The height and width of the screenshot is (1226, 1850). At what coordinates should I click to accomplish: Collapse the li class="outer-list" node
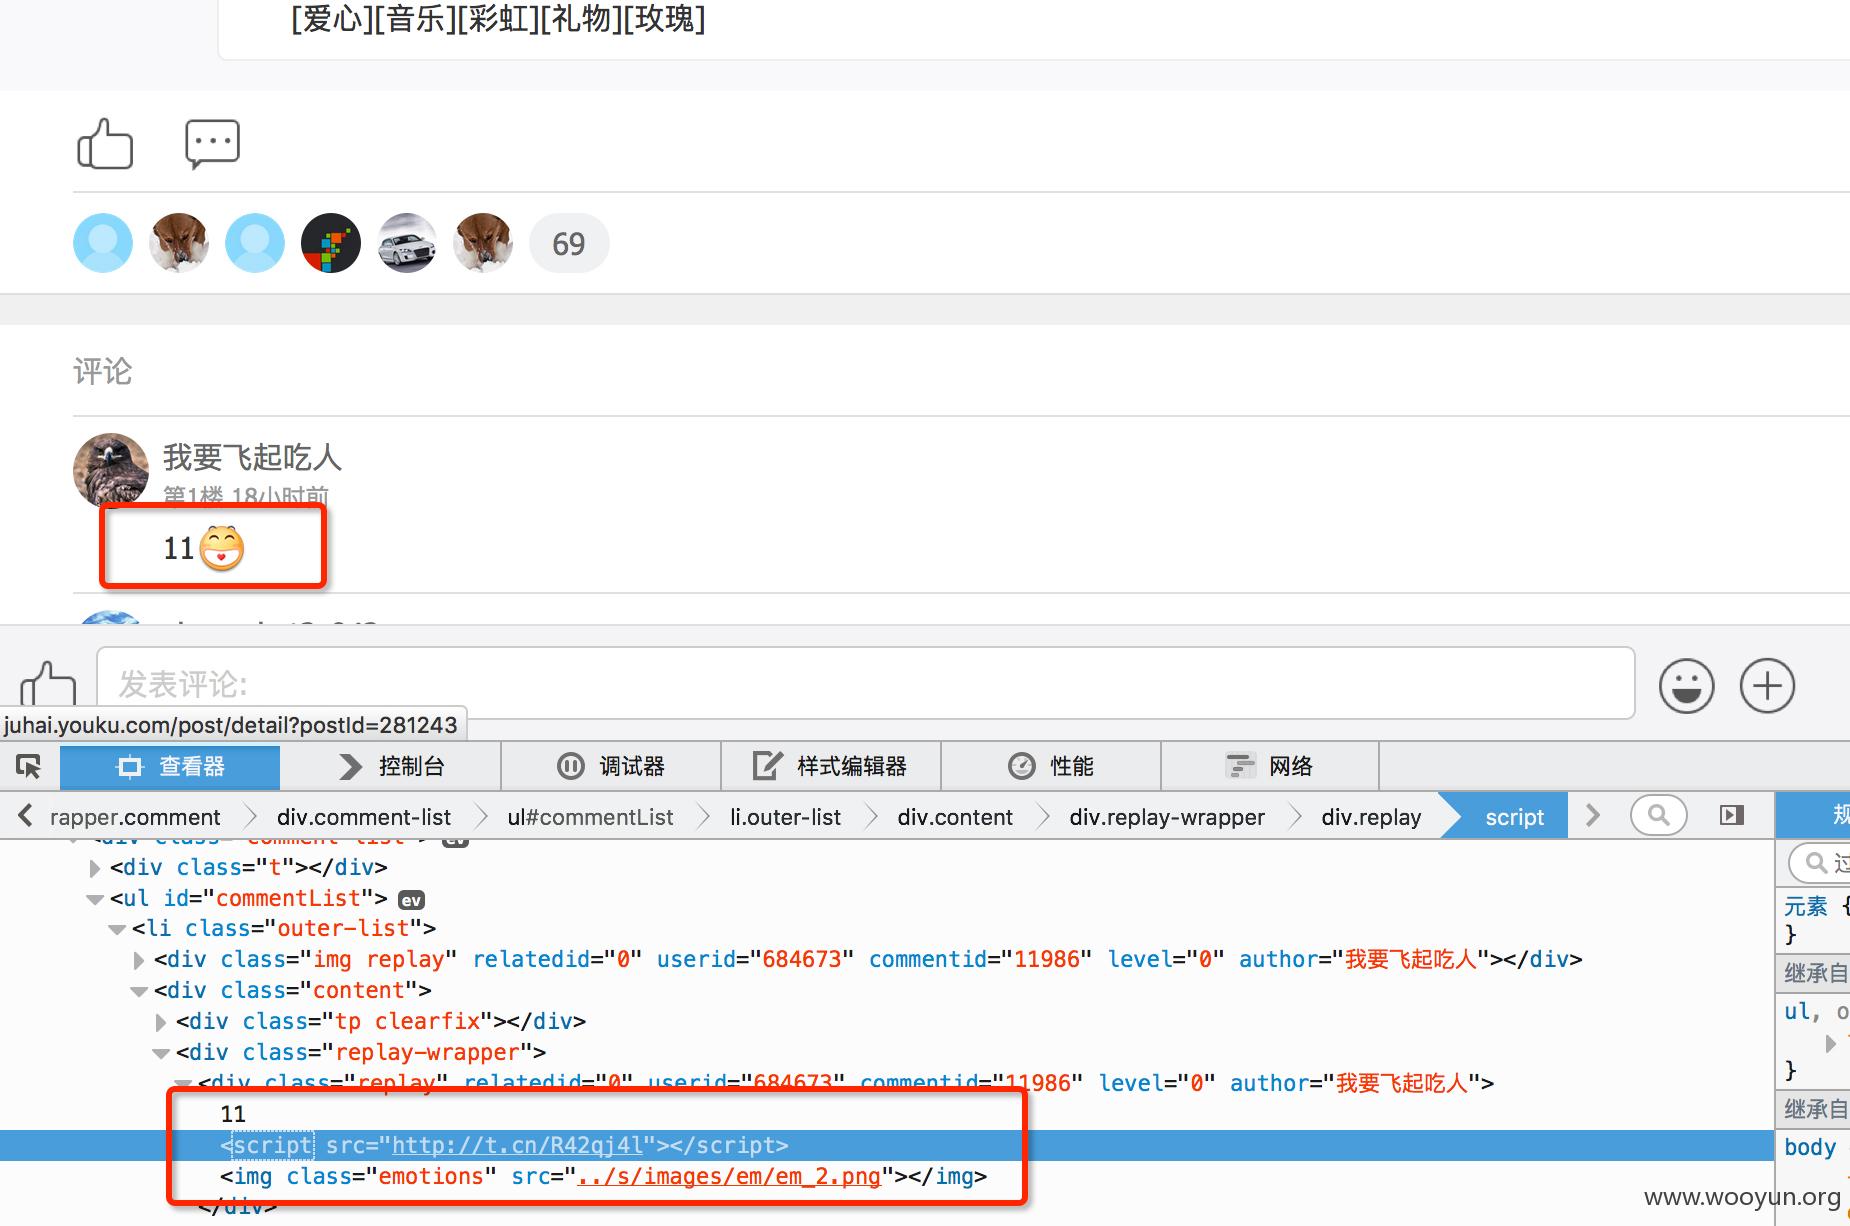point(117,930)
